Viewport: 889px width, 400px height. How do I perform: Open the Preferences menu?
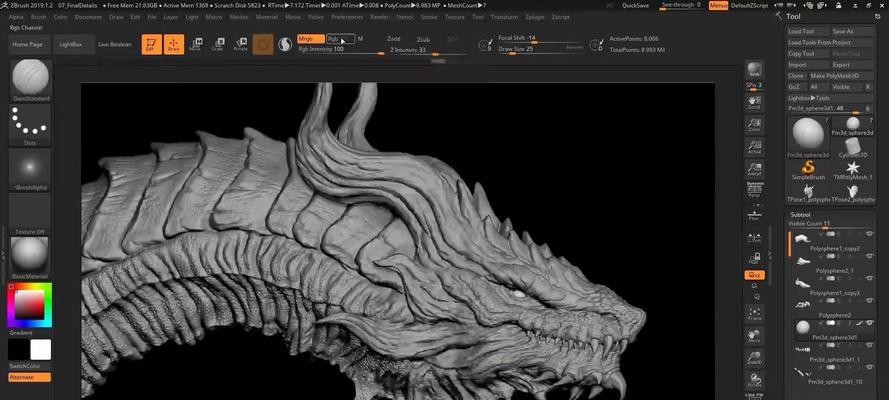point(347,17)
